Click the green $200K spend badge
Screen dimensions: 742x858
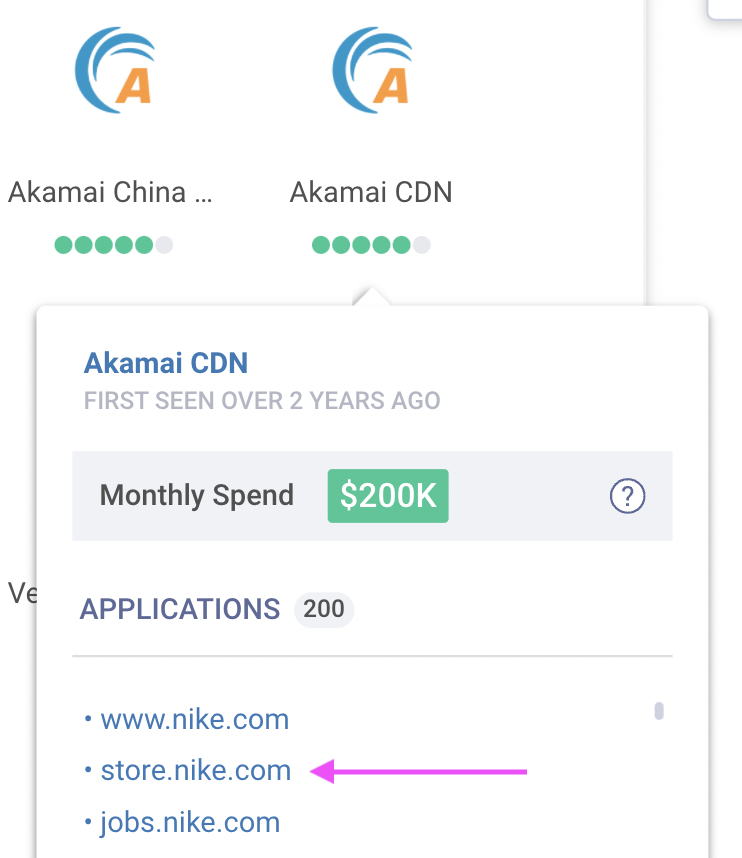click(x=388, y=496)
